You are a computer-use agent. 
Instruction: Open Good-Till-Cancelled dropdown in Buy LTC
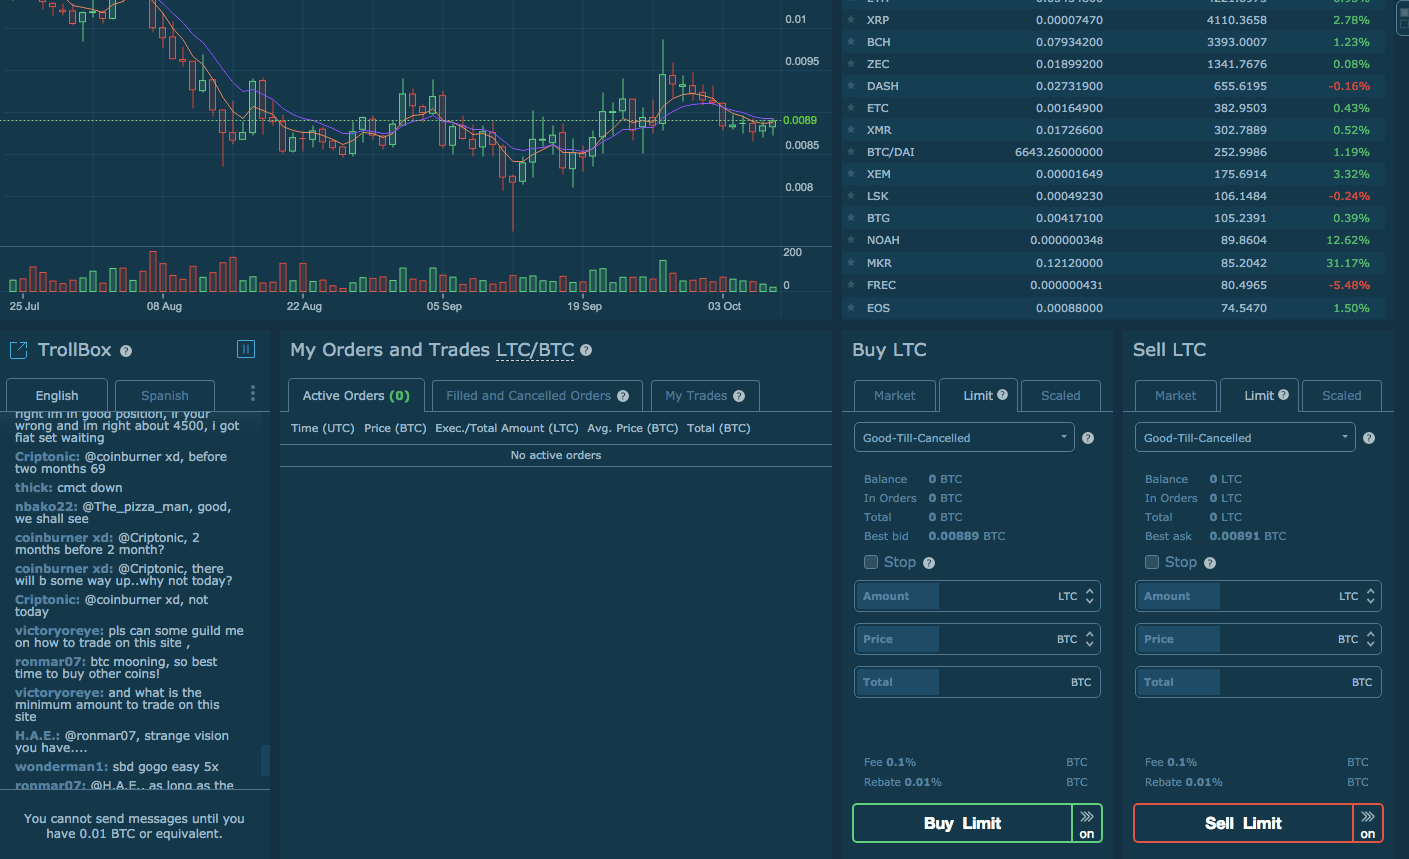point(964,438)
